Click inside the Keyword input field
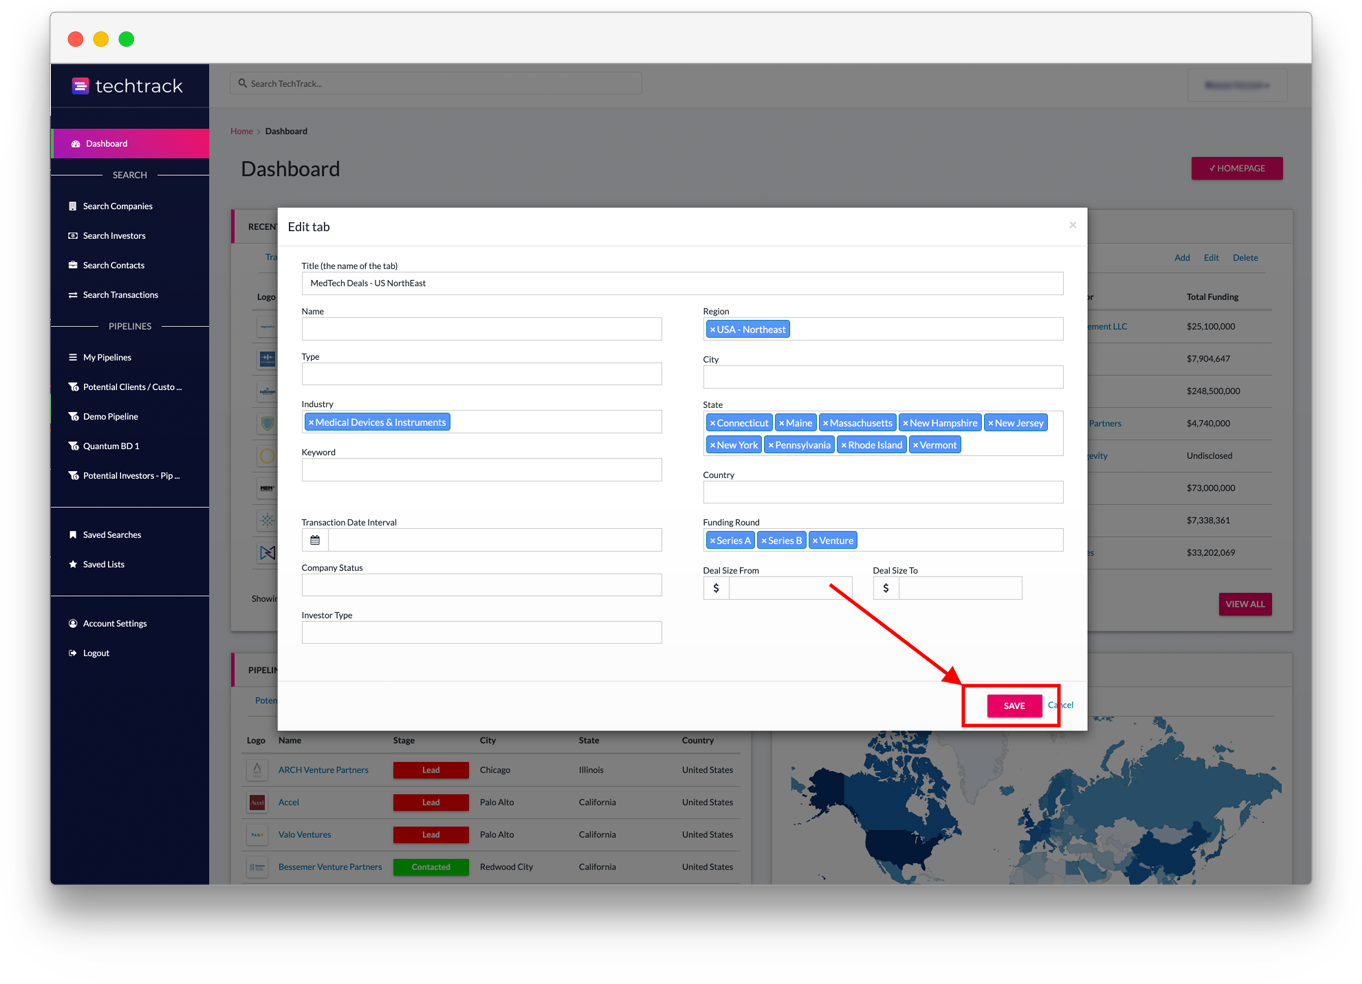 pos(481,469)
